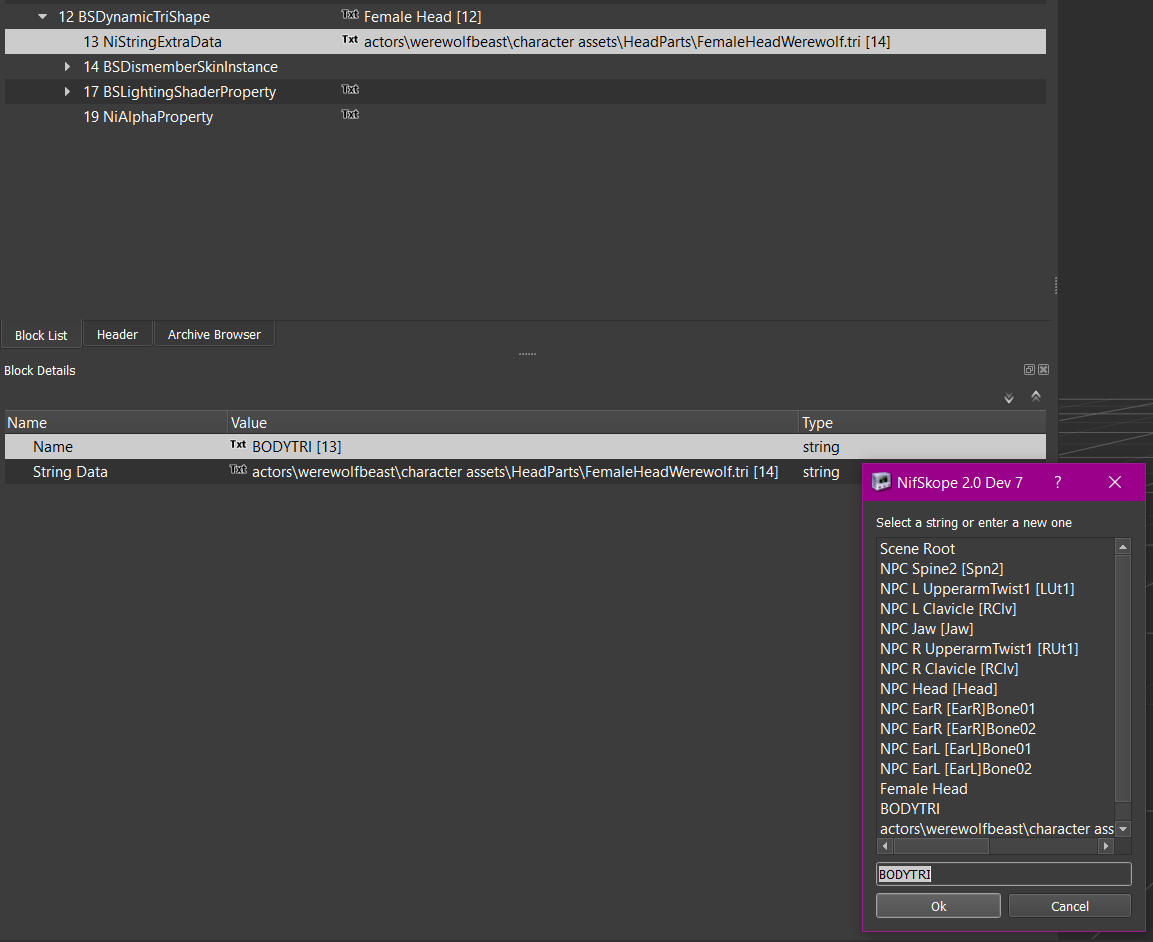Click the collapse-all double up chevron
The width and height of the screenshot is (1153, 942).
(1035, 396)
